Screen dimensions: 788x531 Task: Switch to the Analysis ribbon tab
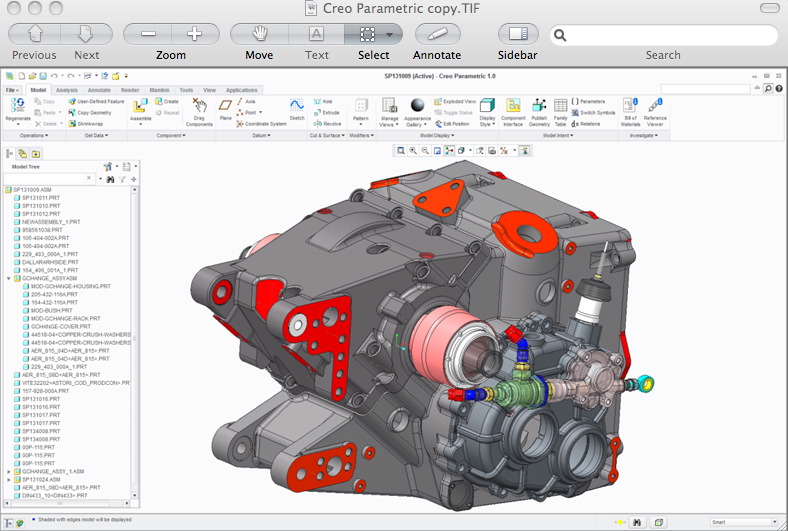pos(67,90)
